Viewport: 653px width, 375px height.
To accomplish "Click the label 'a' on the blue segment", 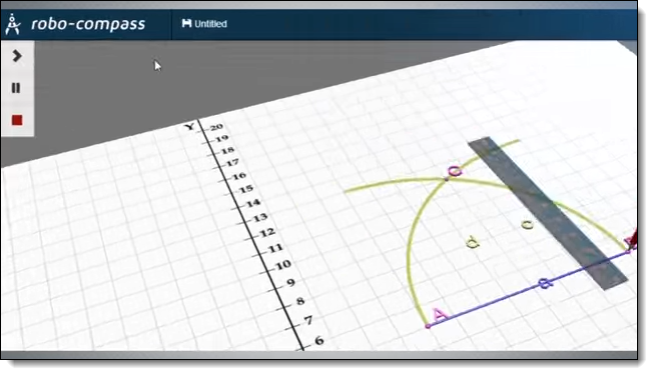I will 545,283.
